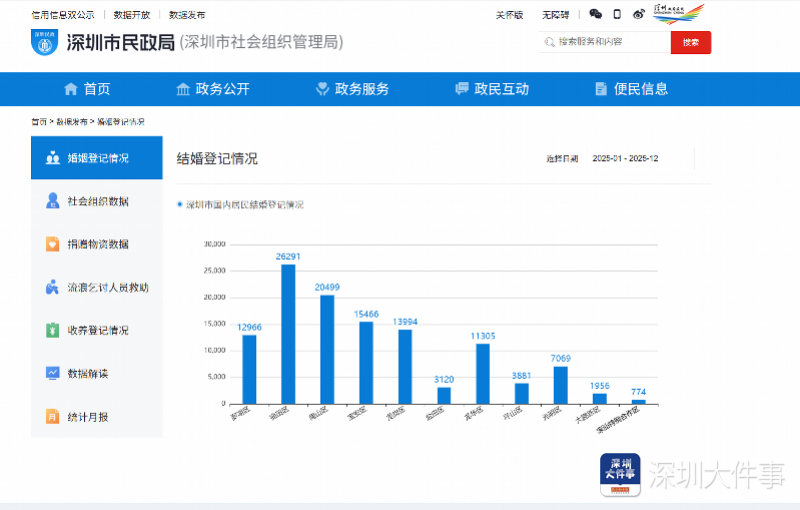Click the bar labeled 26291
The image size is (800, 510).
[288, 334]
